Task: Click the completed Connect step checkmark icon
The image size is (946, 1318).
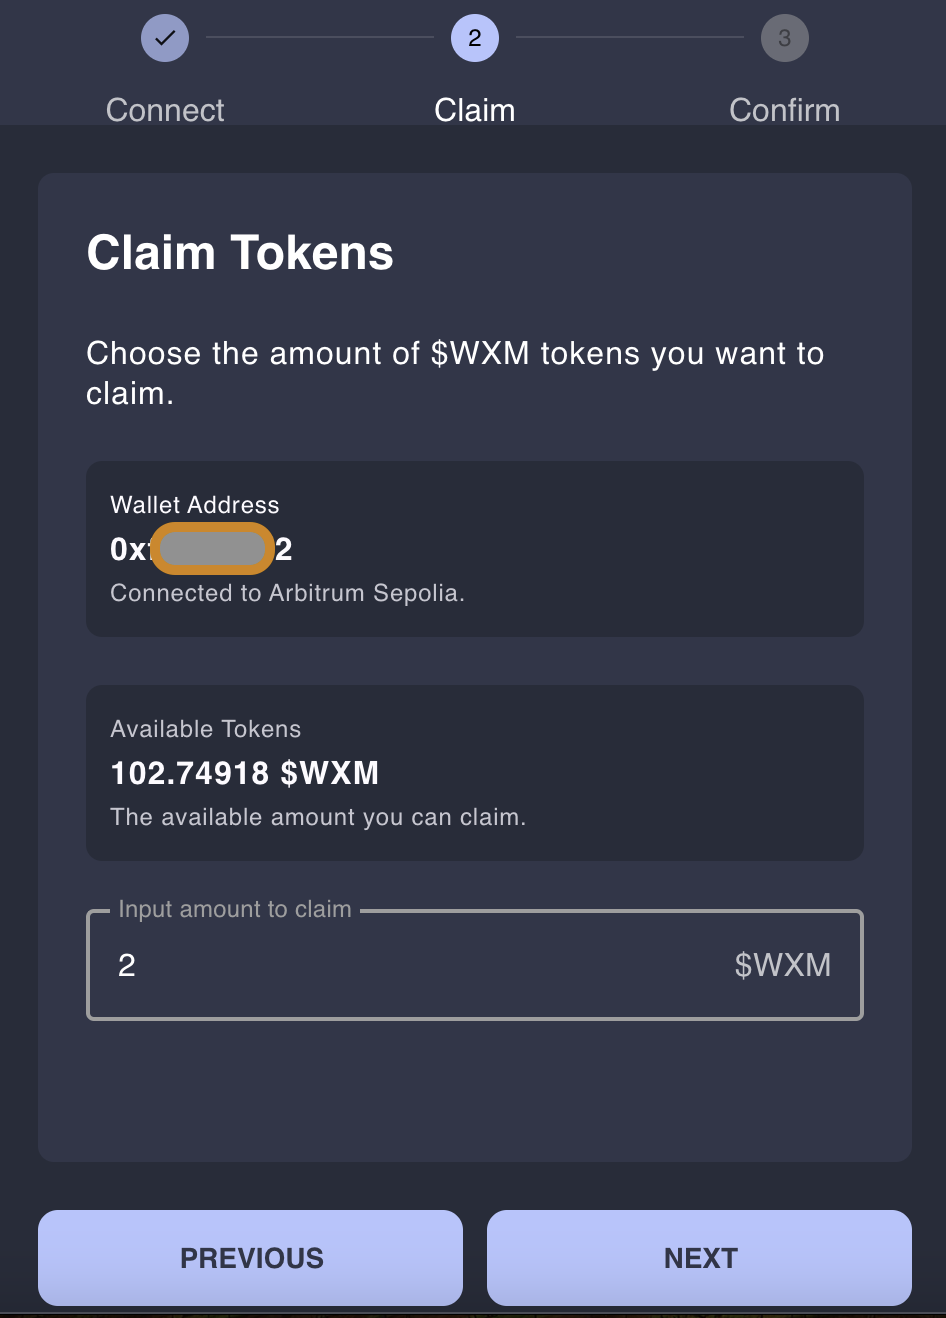Action: [165, 38]
